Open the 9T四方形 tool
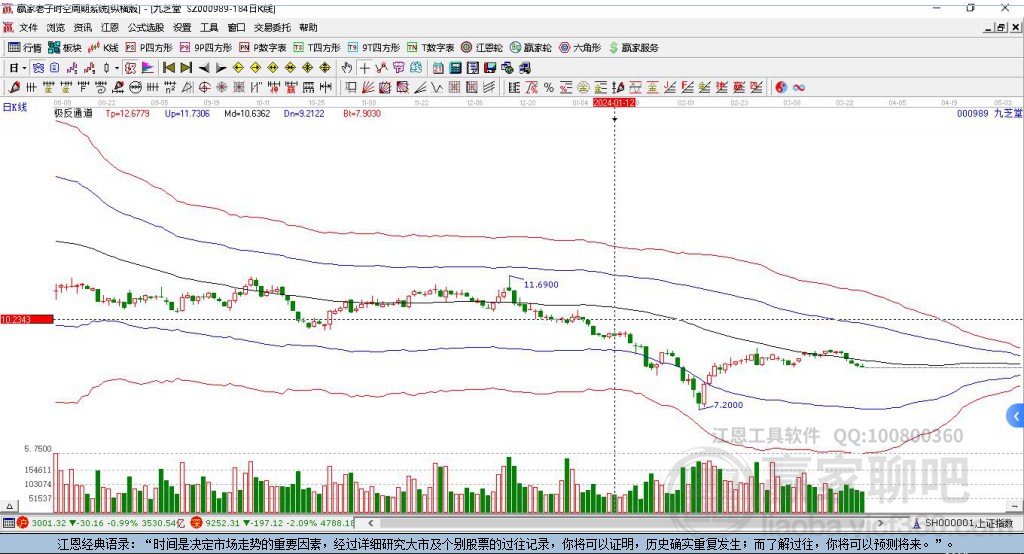 (x=374, y=48)
